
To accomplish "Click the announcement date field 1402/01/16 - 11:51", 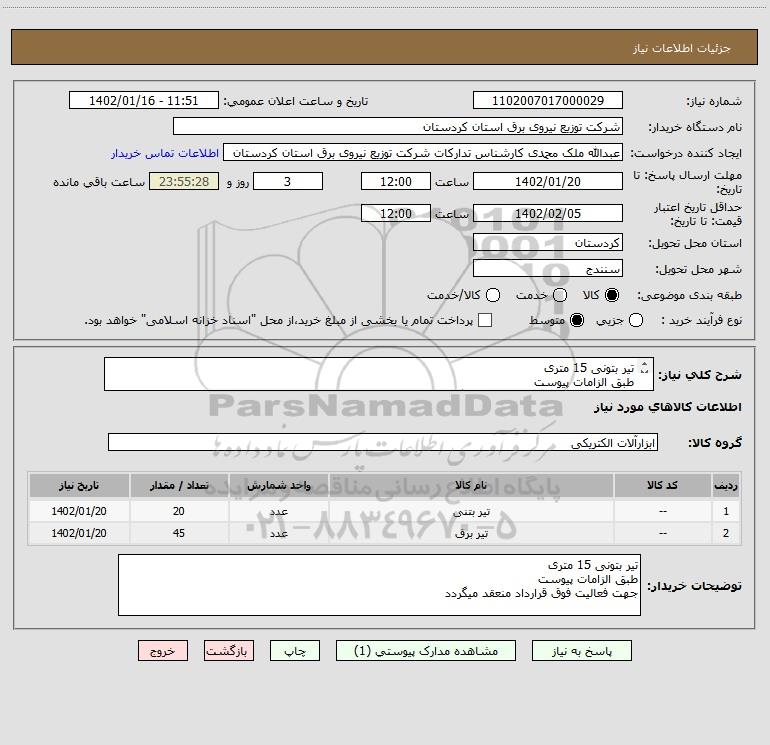I will tap(143, 100).
